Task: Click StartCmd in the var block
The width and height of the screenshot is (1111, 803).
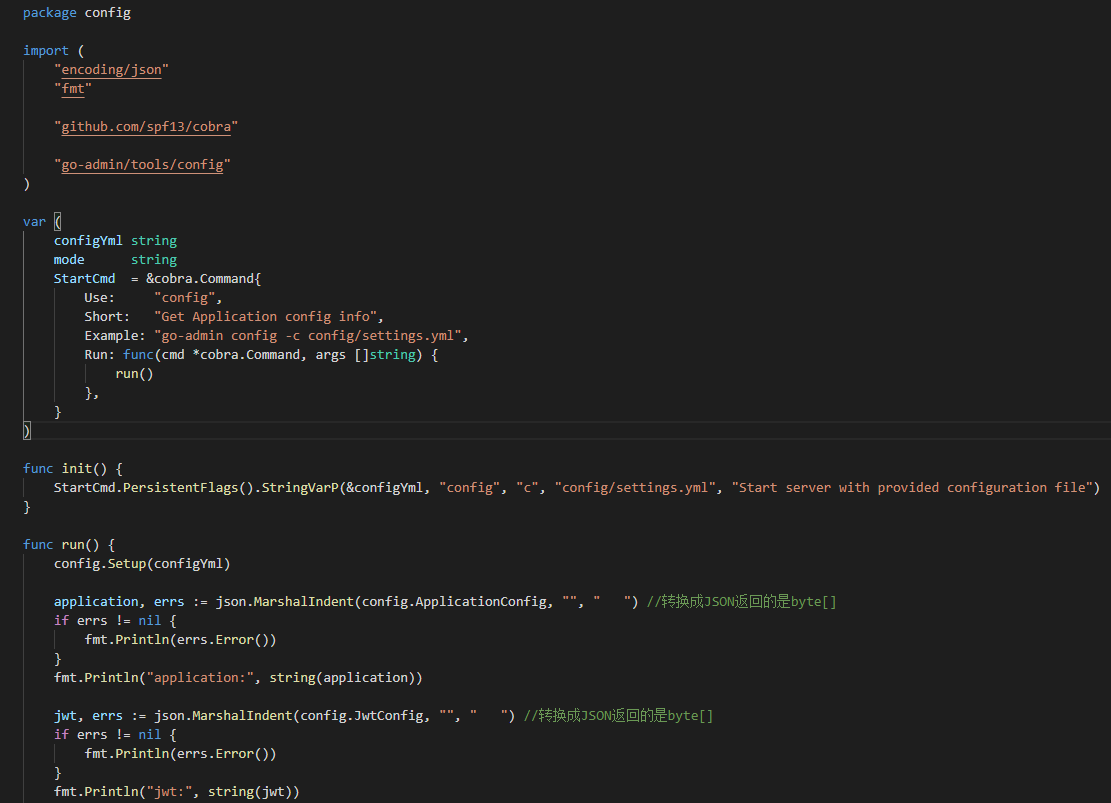Action: tap(84, 279)
